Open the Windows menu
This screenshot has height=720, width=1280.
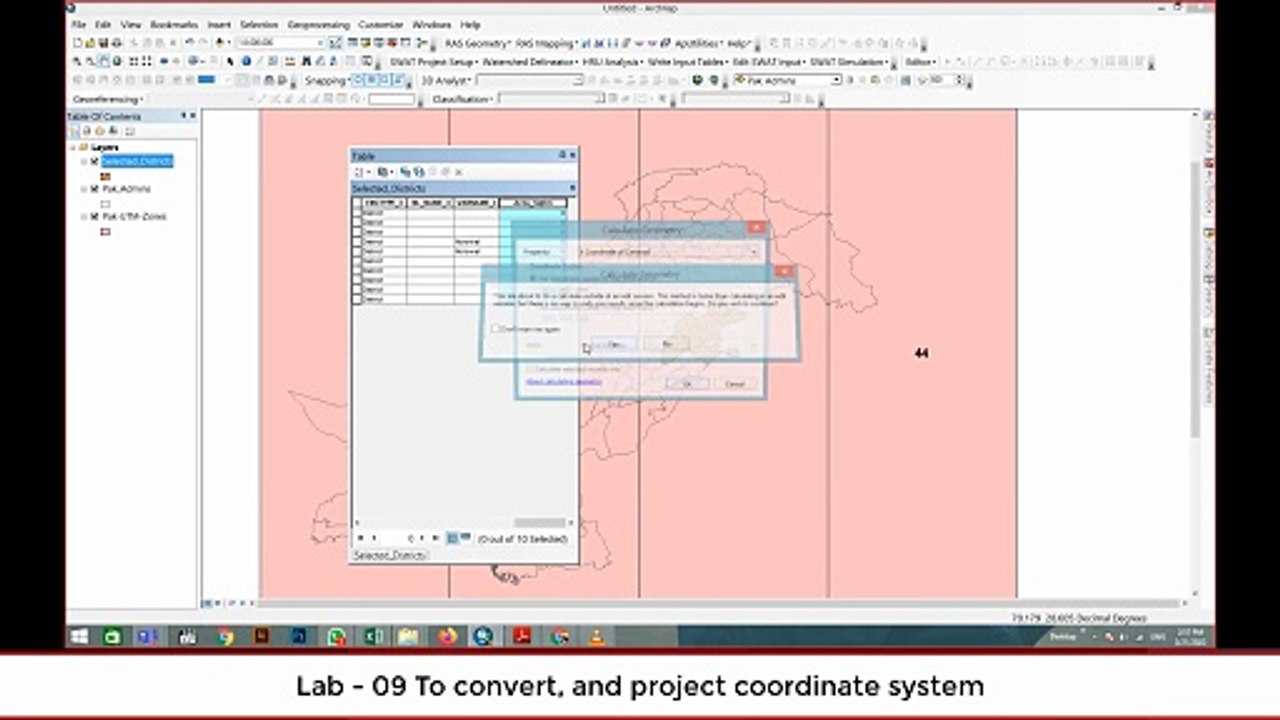tap(432, 24)
